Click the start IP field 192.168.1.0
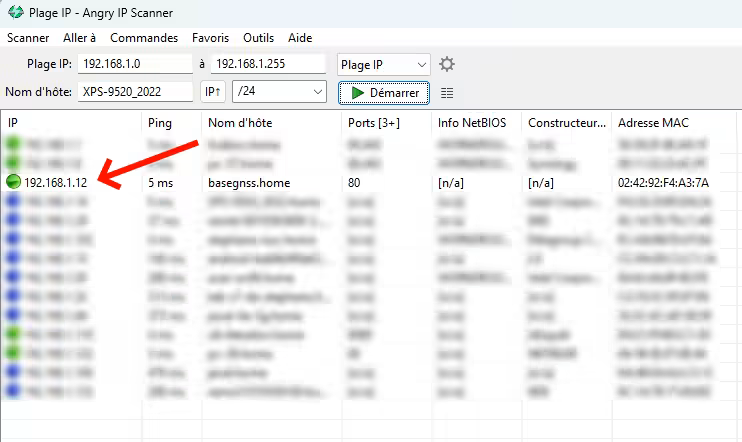Screen dimensions: 742x442 pyautogui.click(x=135, y=64)
